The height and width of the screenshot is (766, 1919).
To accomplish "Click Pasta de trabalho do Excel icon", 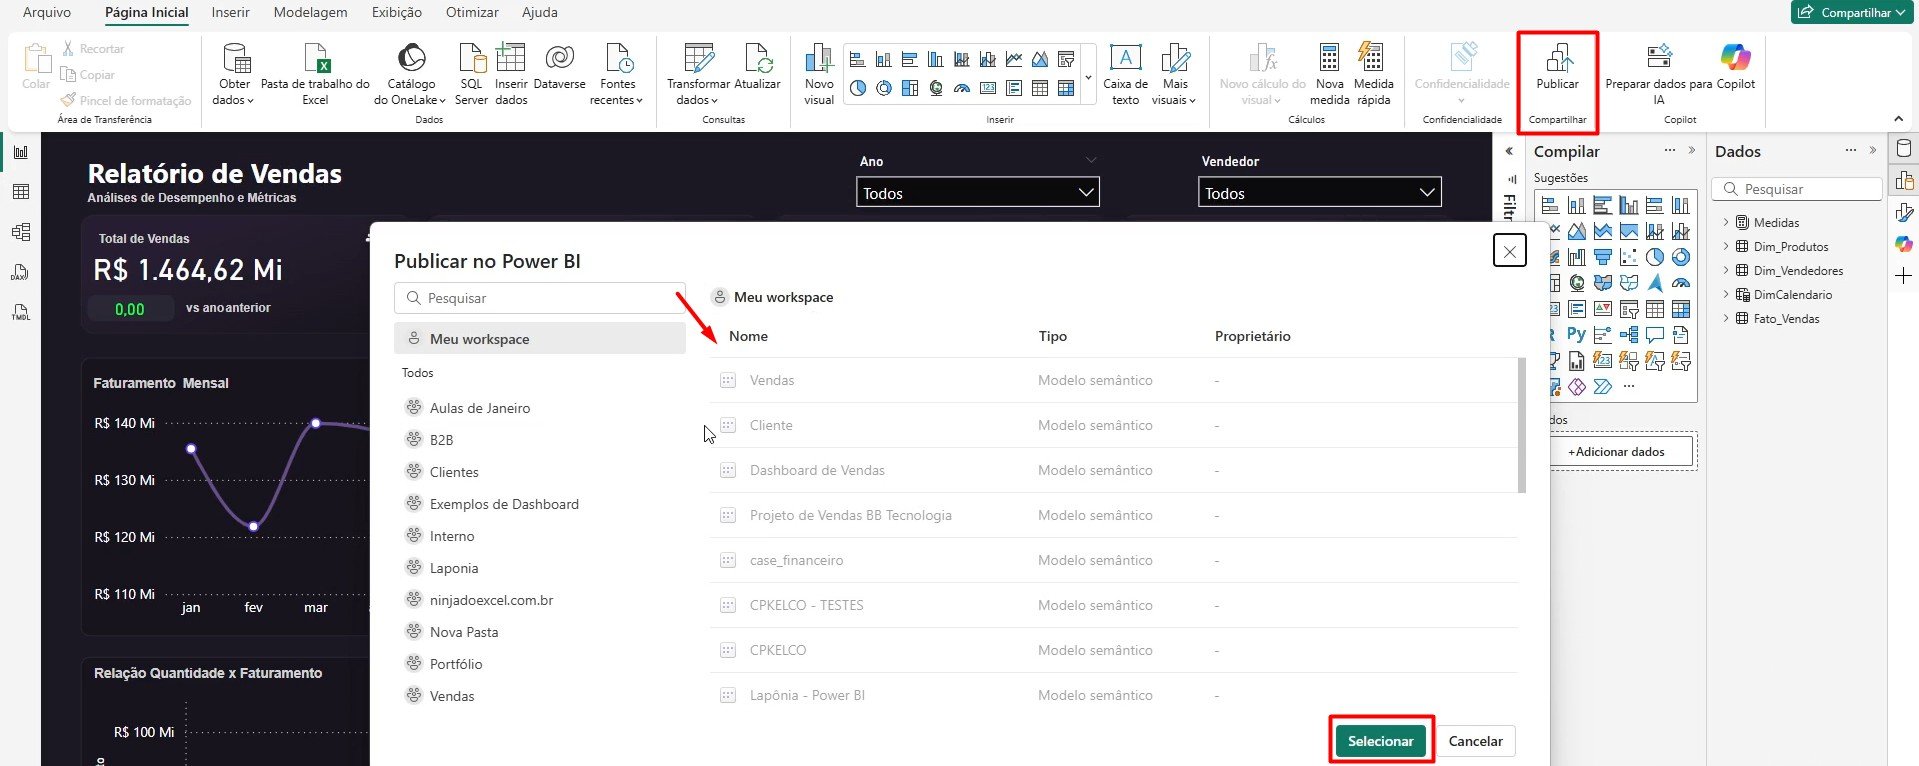I will click(316, 58).
